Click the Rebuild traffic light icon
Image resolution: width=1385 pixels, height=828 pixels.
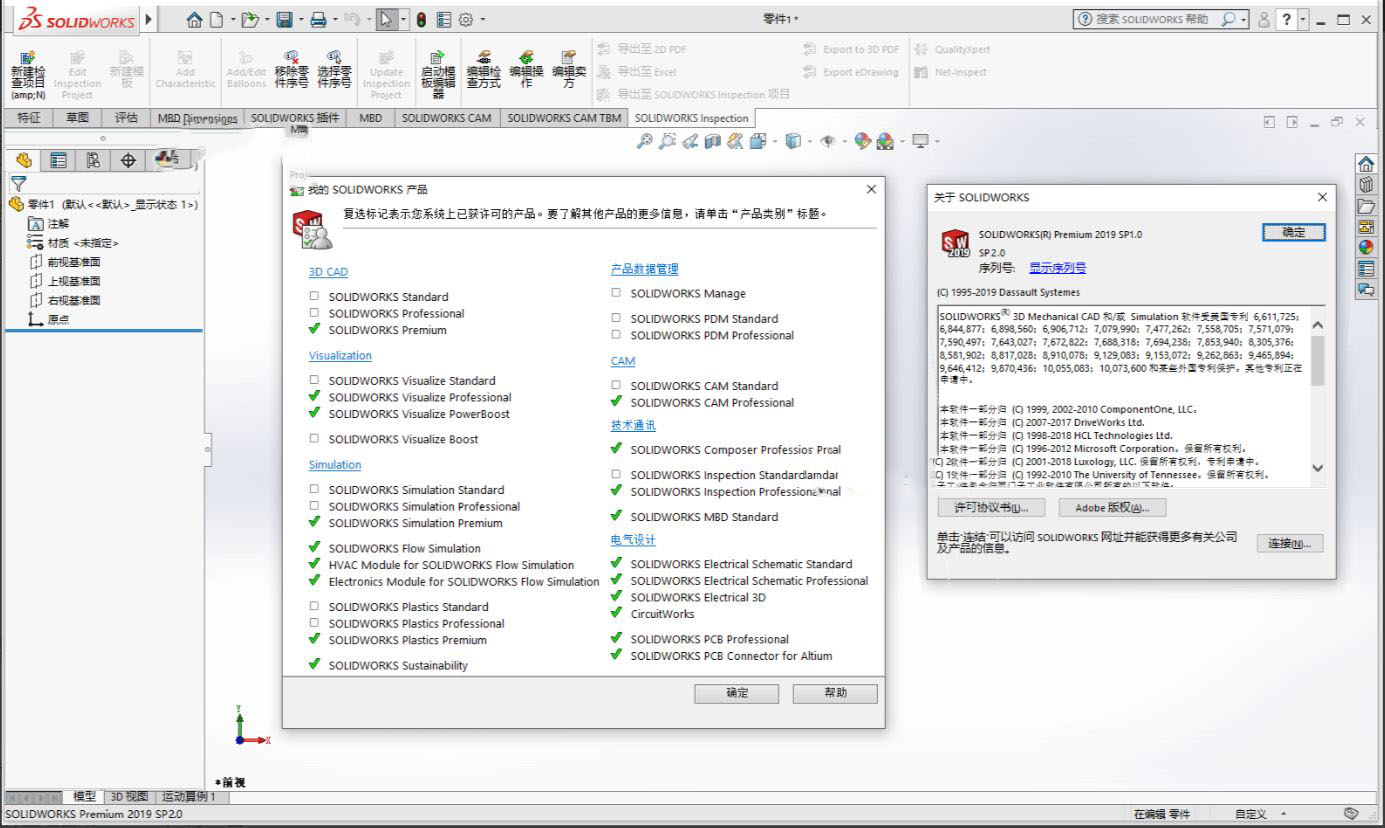421,19
